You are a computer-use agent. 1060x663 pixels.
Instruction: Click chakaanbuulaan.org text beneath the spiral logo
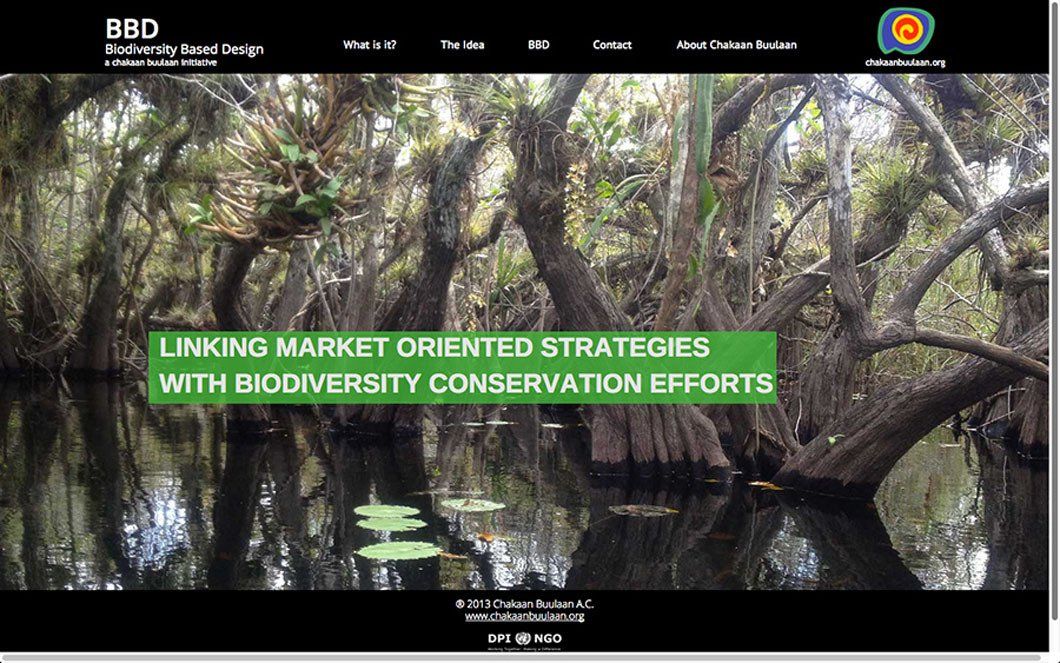point(905,62)
